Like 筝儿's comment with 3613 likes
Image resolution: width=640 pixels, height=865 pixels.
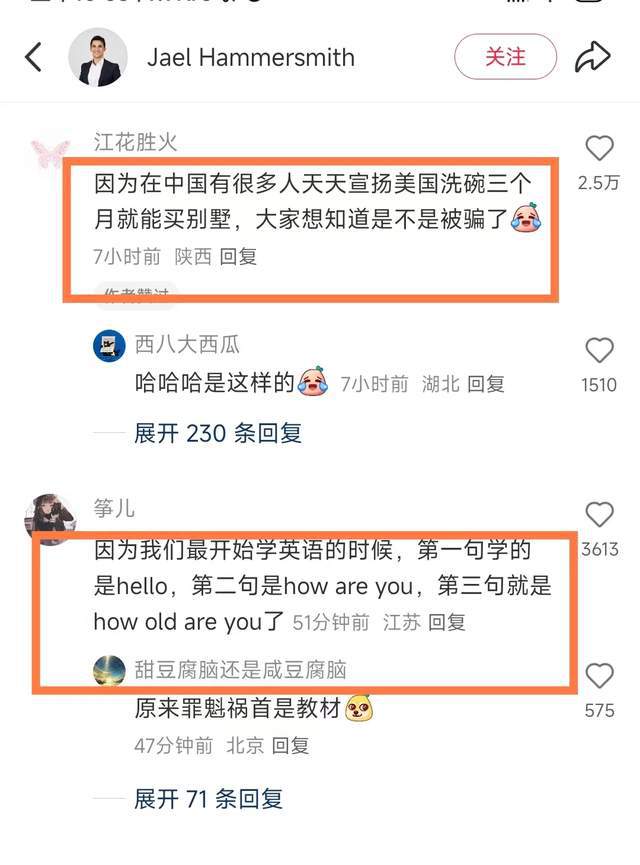pos(599,515)
